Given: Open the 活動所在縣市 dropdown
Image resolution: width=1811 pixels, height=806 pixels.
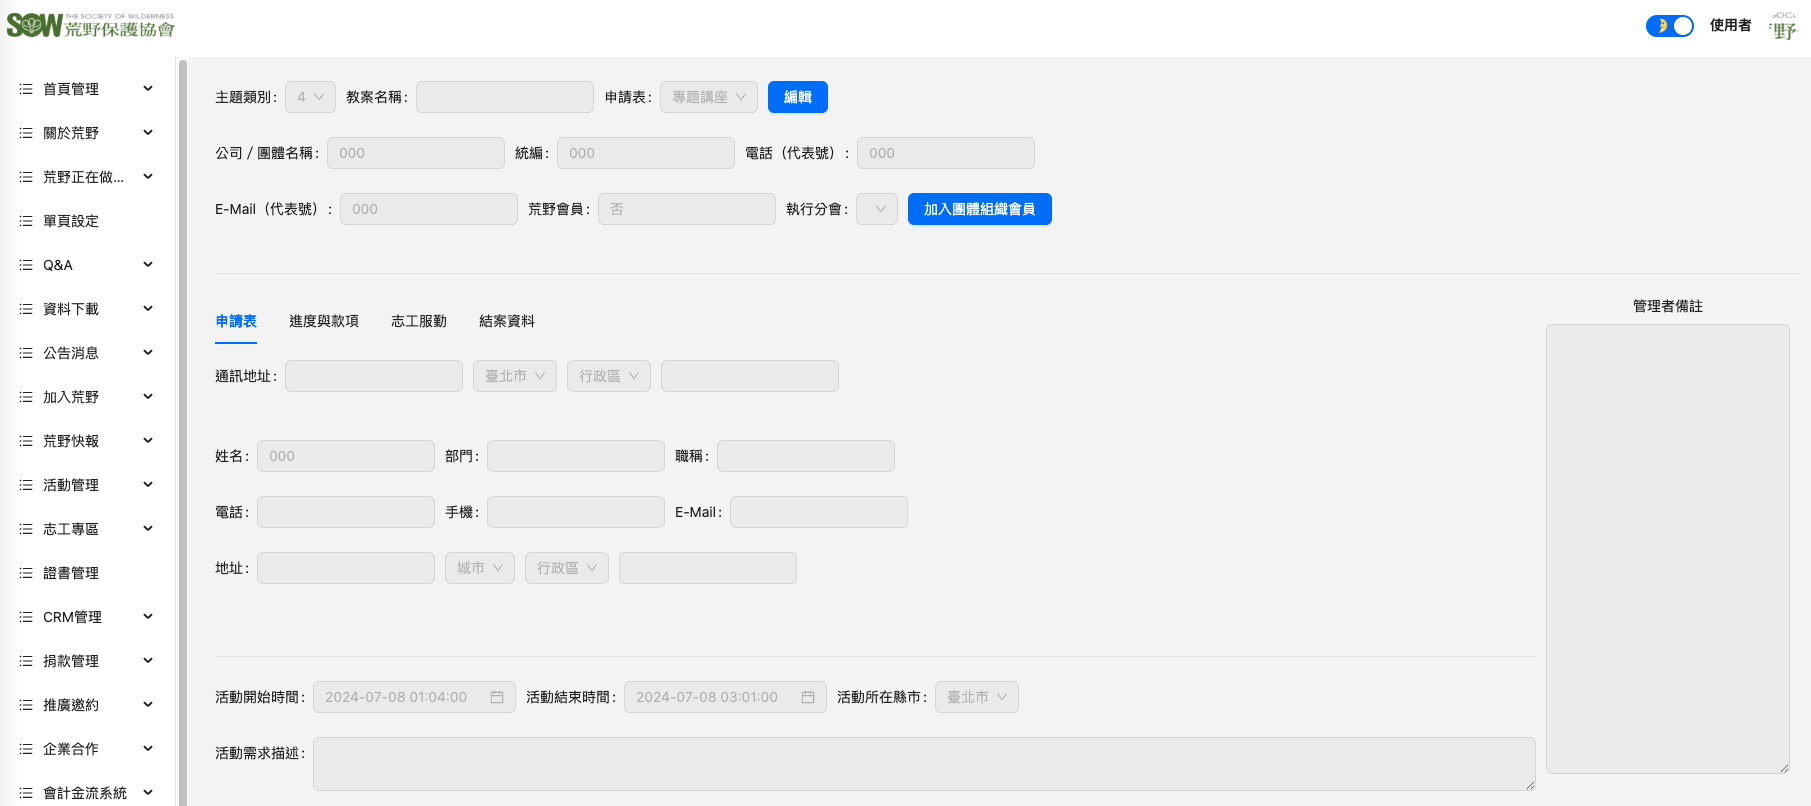Looking at the screenshot, I should click(976, 697).
